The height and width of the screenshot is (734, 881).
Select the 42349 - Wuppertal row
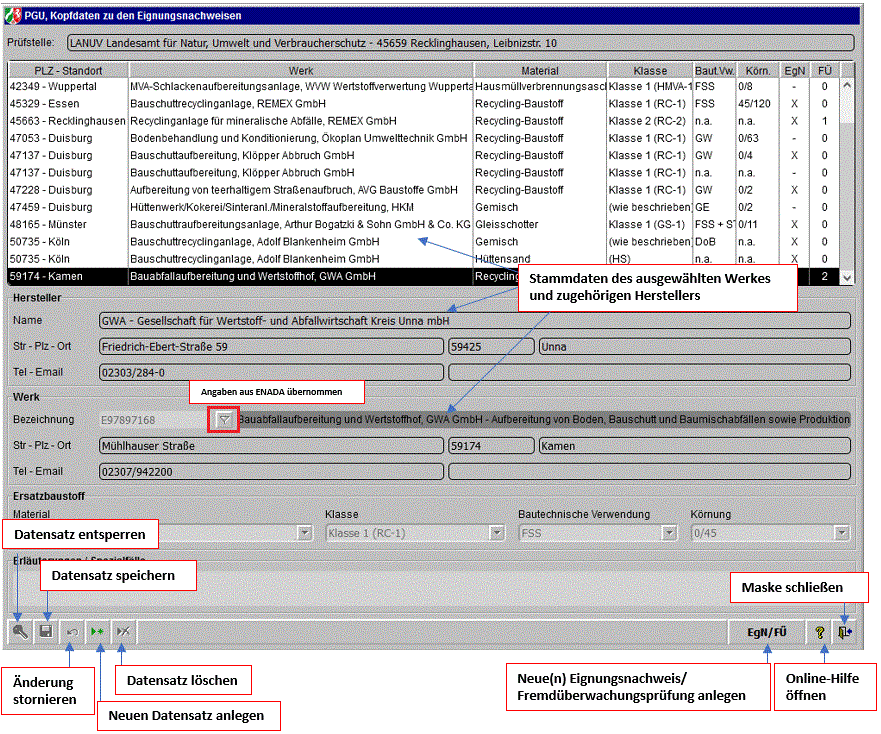coord(68,87)
